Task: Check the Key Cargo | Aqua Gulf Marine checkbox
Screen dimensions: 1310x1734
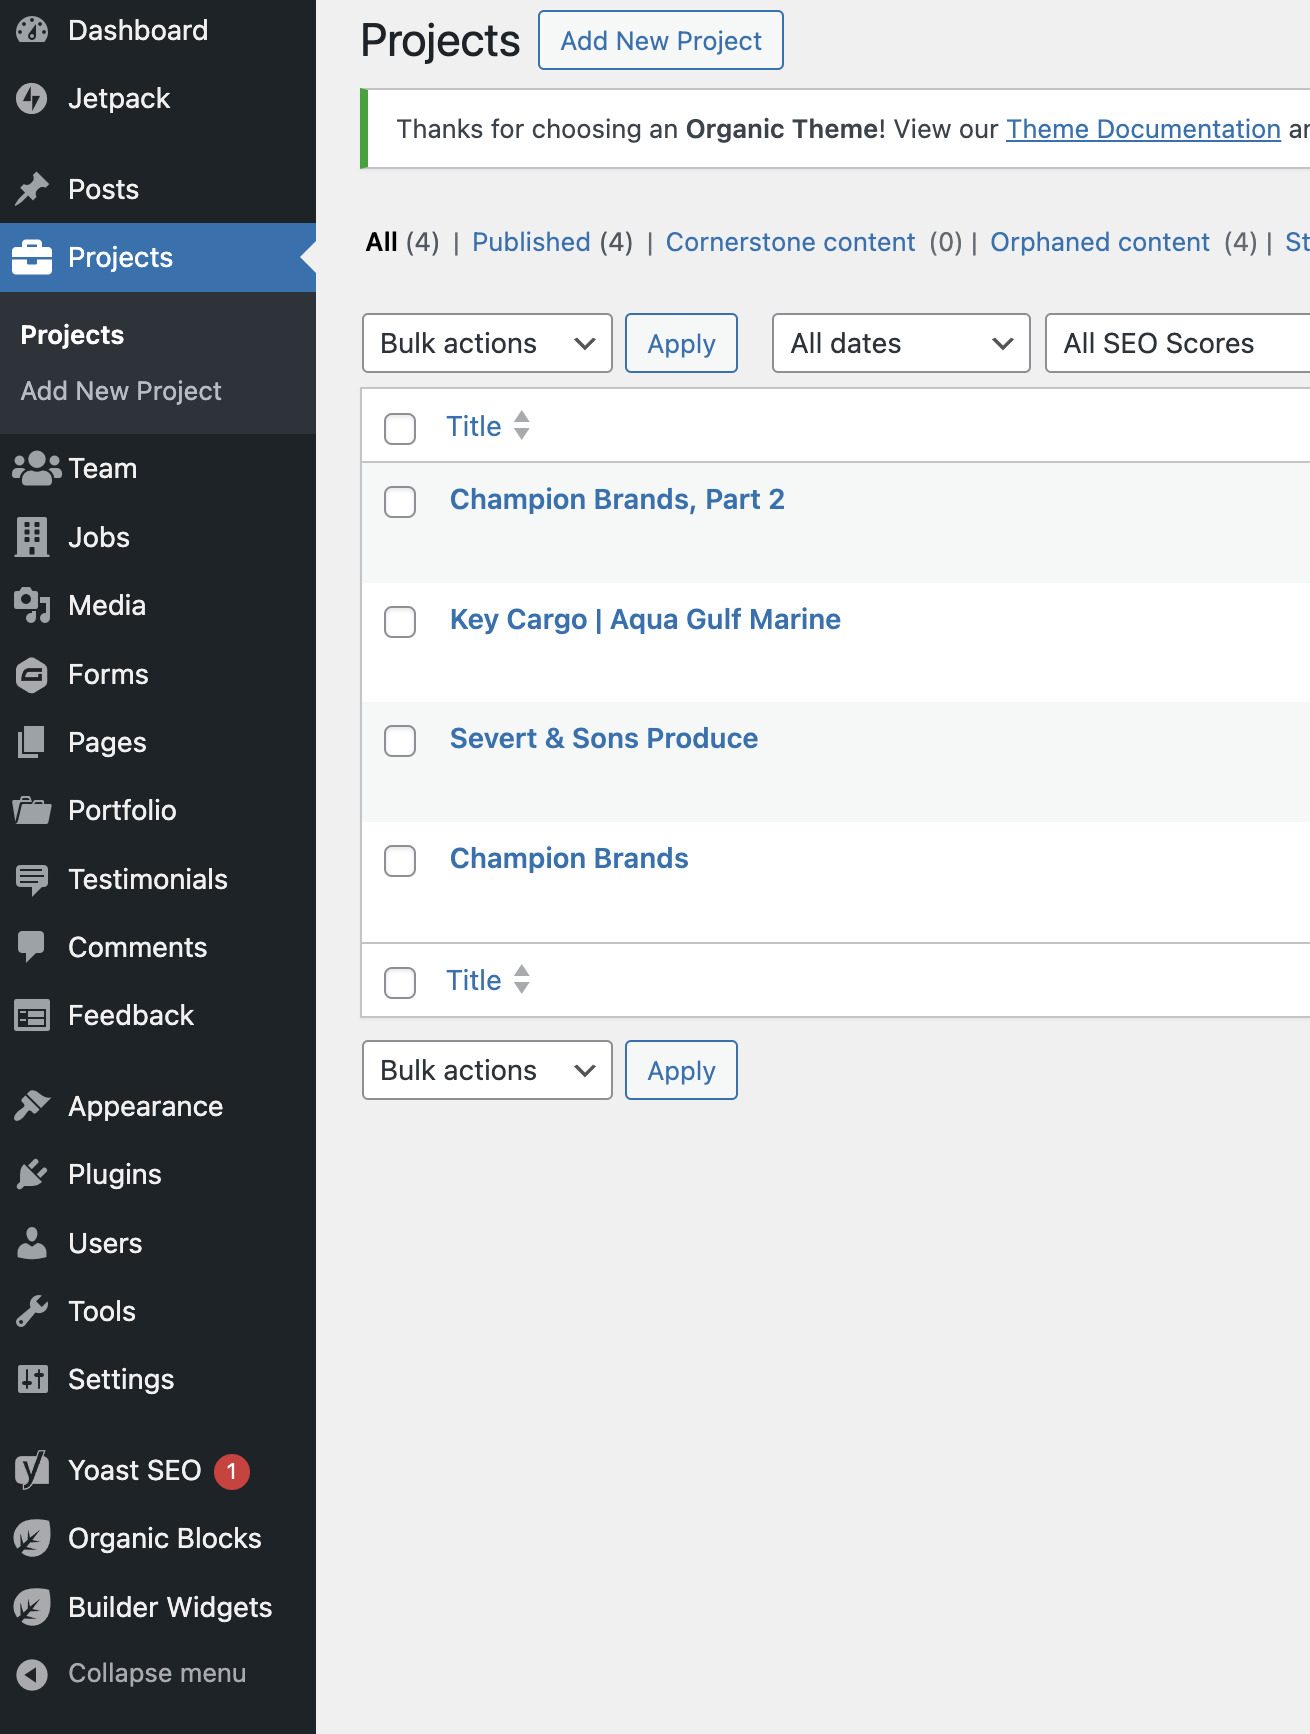Action: 400,621
